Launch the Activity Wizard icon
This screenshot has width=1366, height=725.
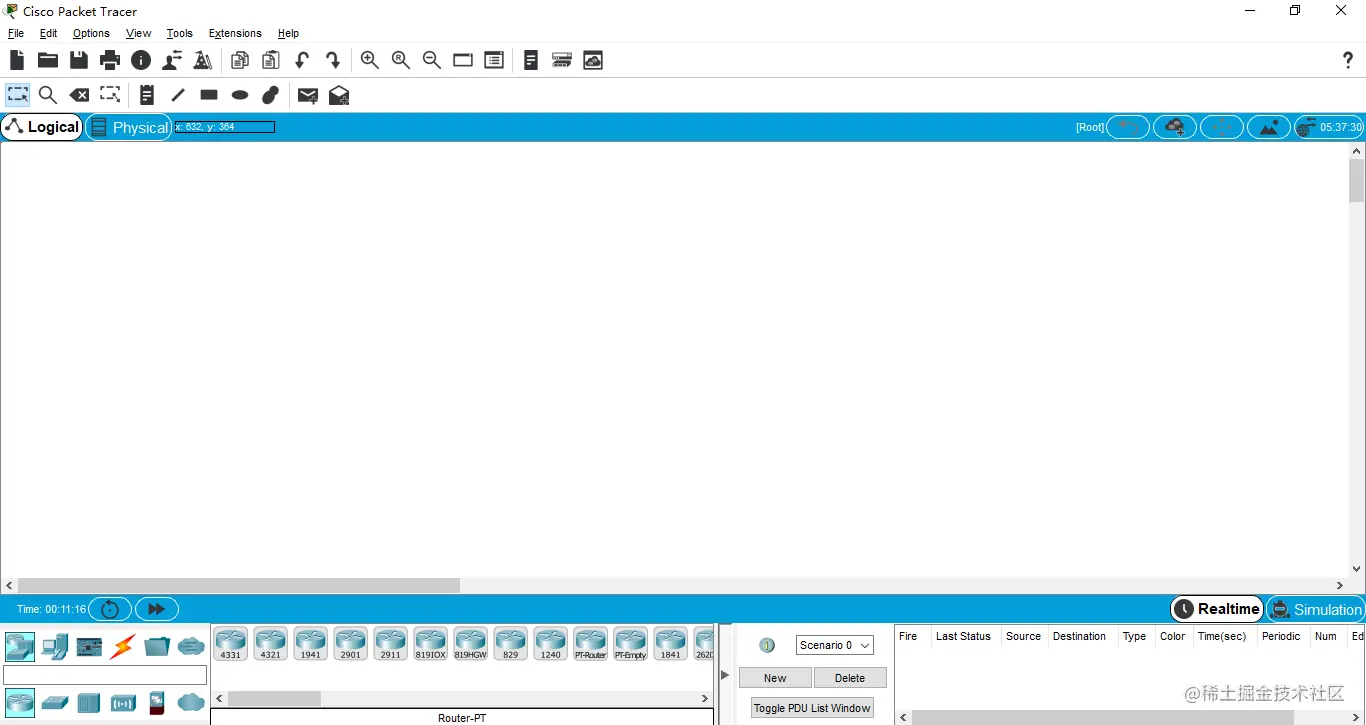click(x=203, y=60)
